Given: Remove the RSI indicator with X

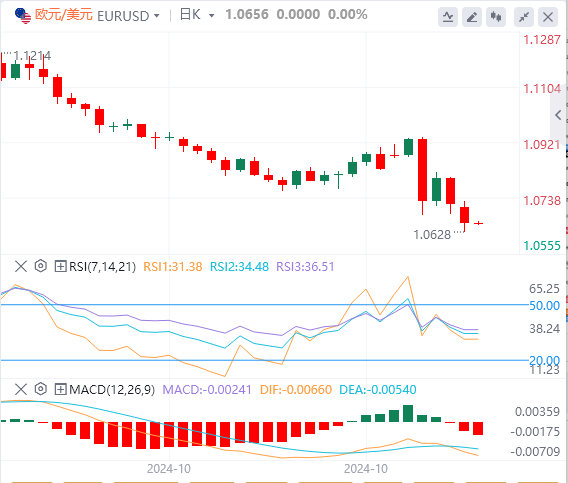Looking at the screenshot, I should pyautogui.click(x=21, y=266).
